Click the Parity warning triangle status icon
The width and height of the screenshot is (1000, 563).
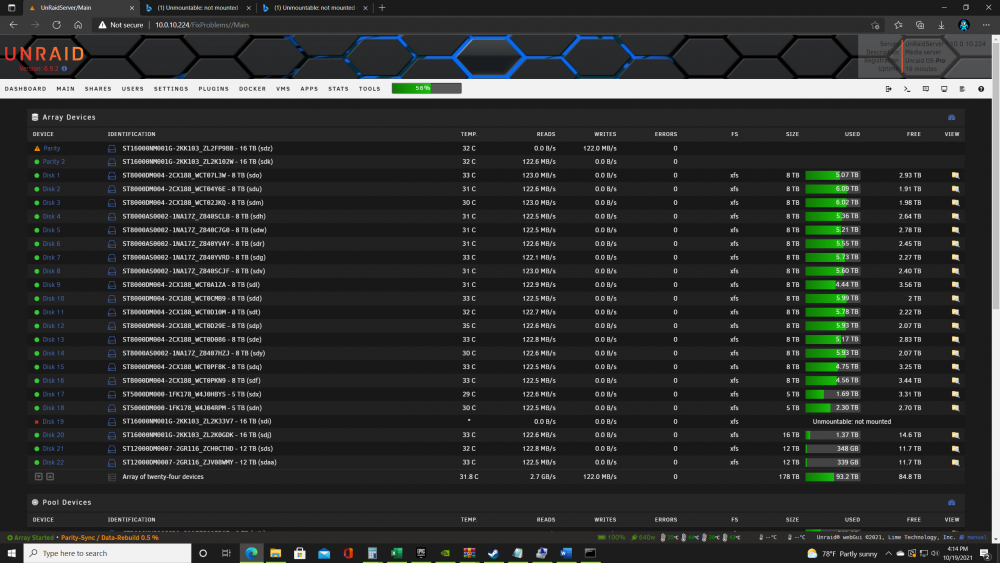click(x=37, y=149)
